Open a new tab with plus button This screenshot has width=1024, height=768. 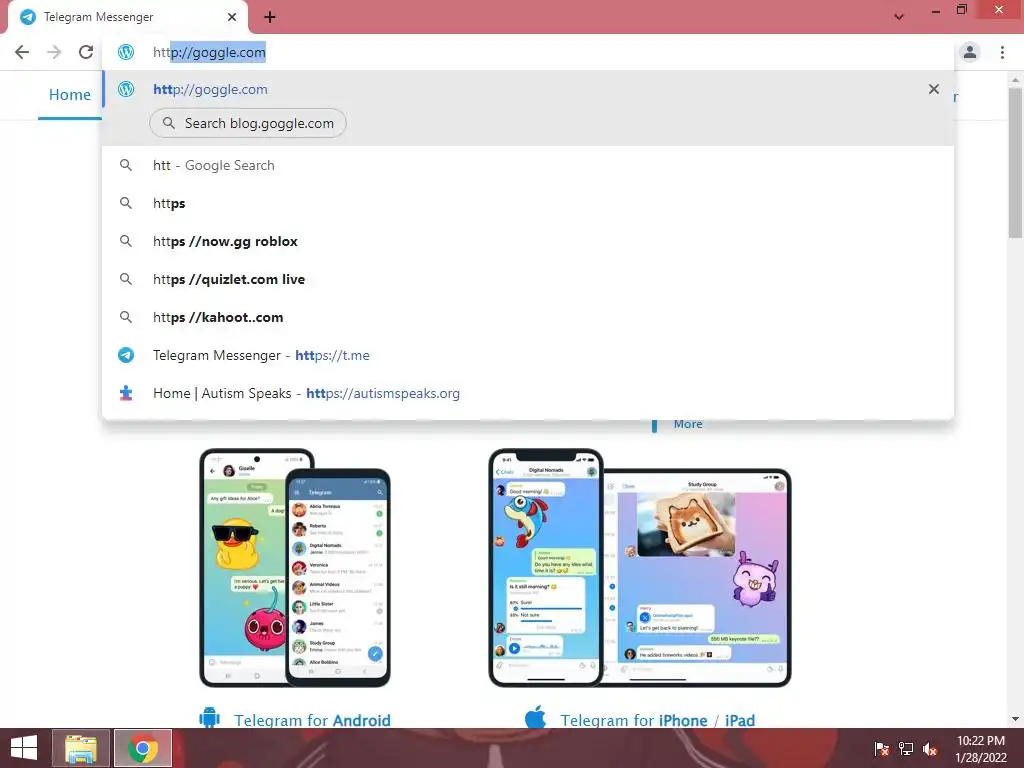pos(270,17)
